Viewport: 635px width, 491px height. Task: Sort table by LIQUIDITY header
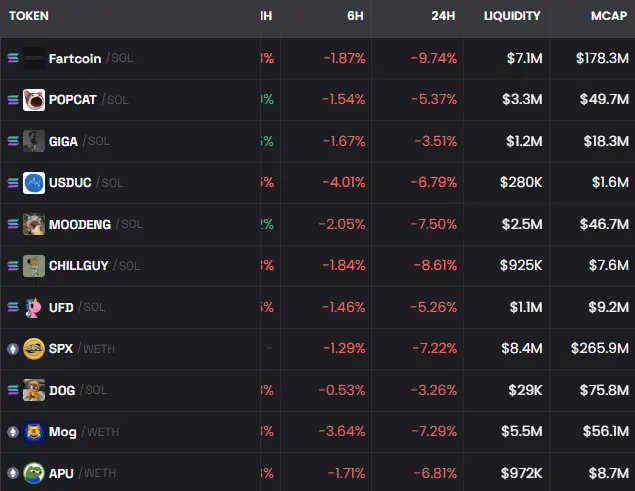coord(512,16)
